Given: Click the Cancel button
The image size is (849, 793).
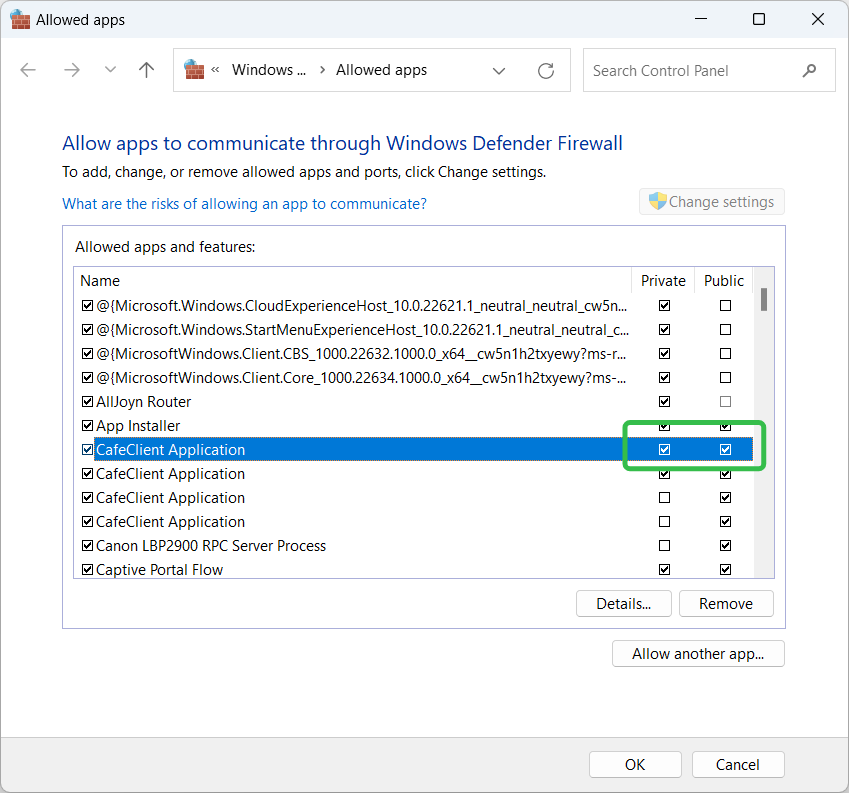Looking at the screenshot, I should 738,764.
